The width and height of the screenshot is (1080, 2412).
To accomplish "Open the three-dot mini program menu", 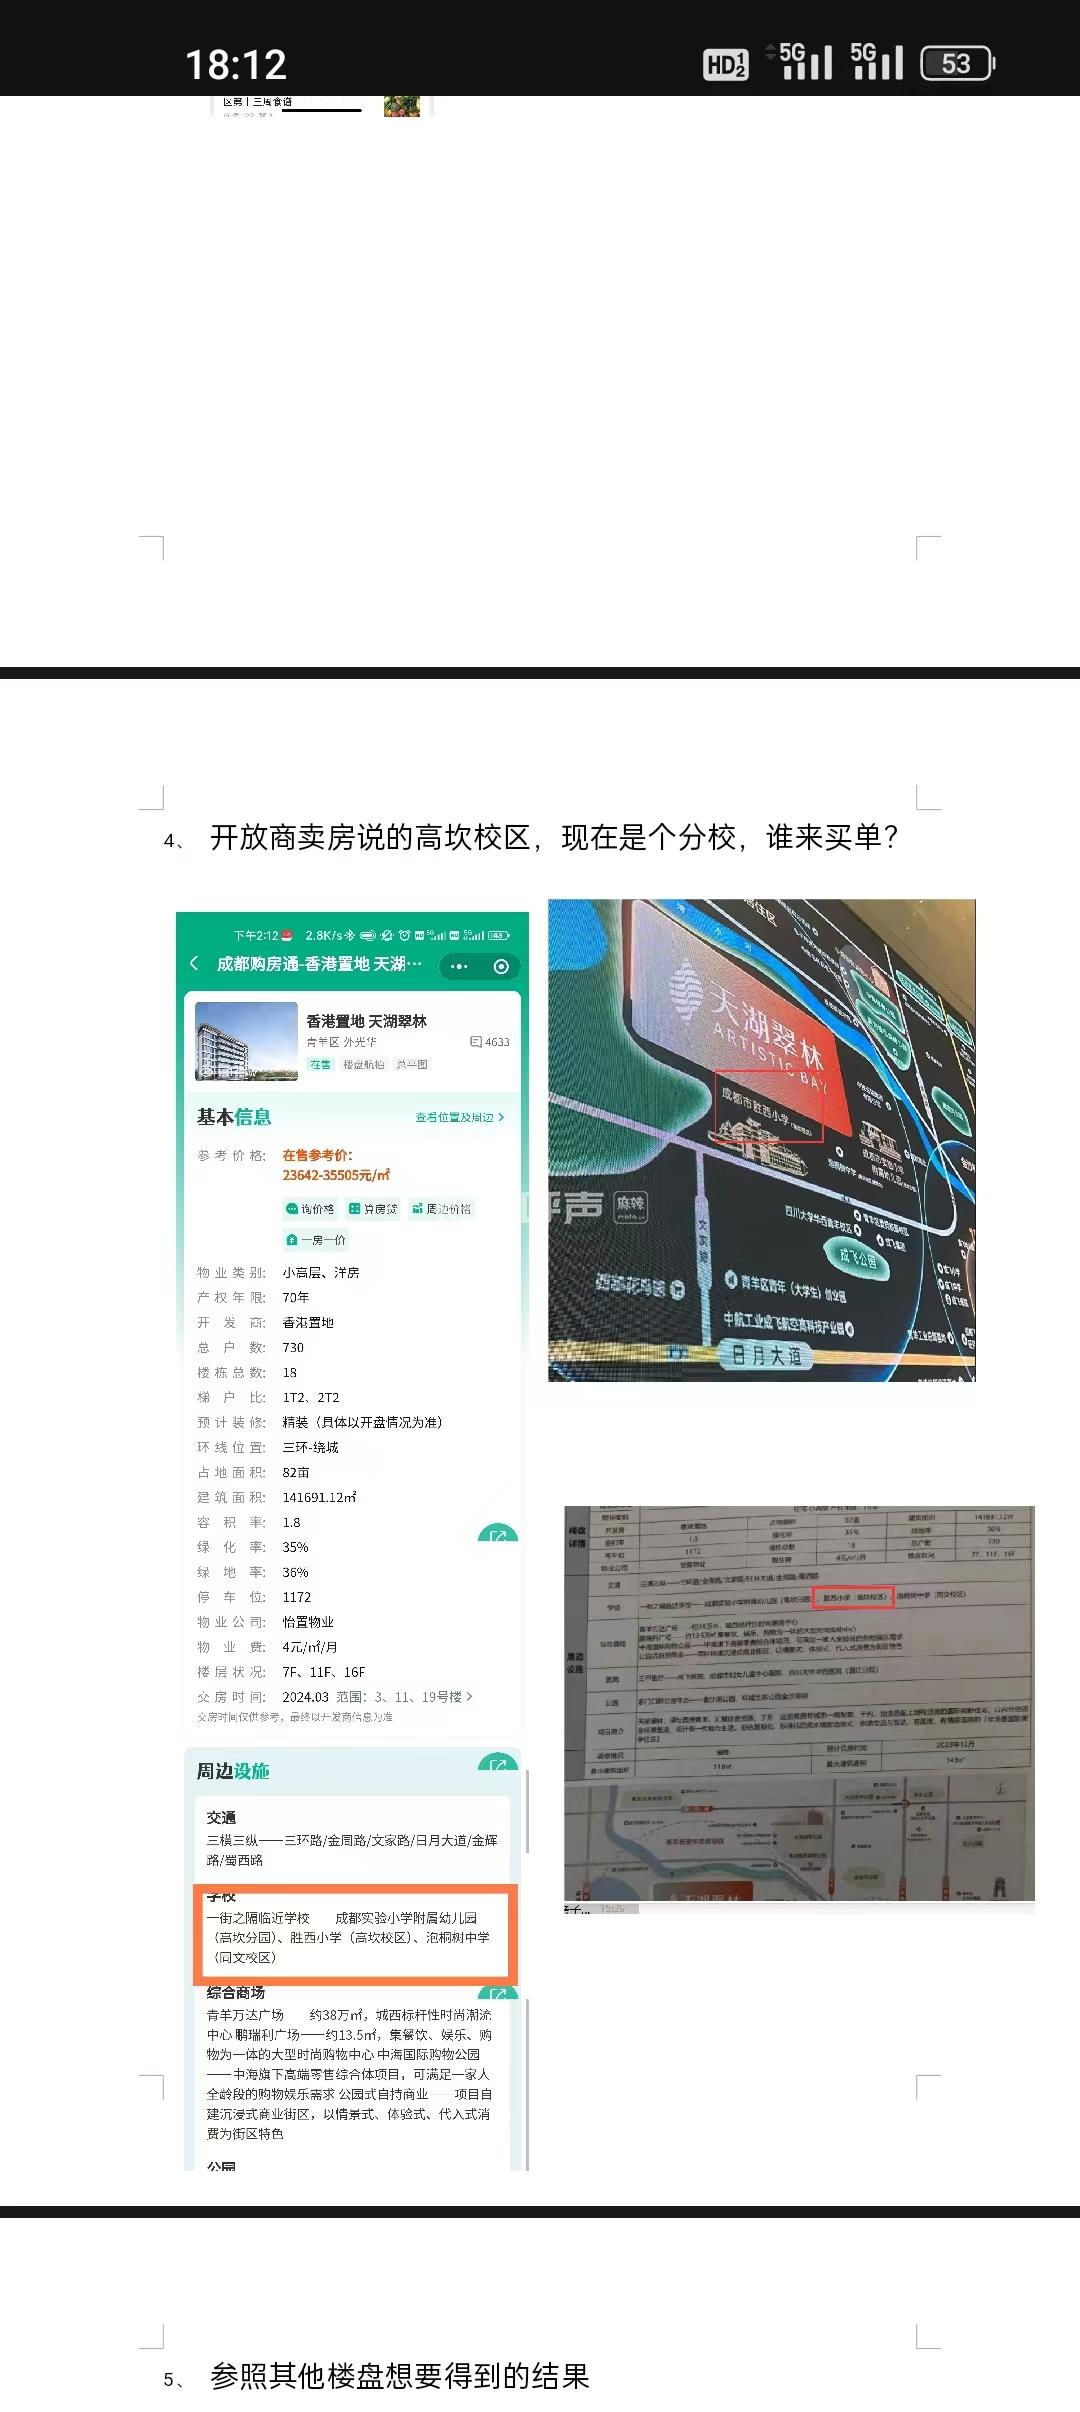I will (459, 966).
